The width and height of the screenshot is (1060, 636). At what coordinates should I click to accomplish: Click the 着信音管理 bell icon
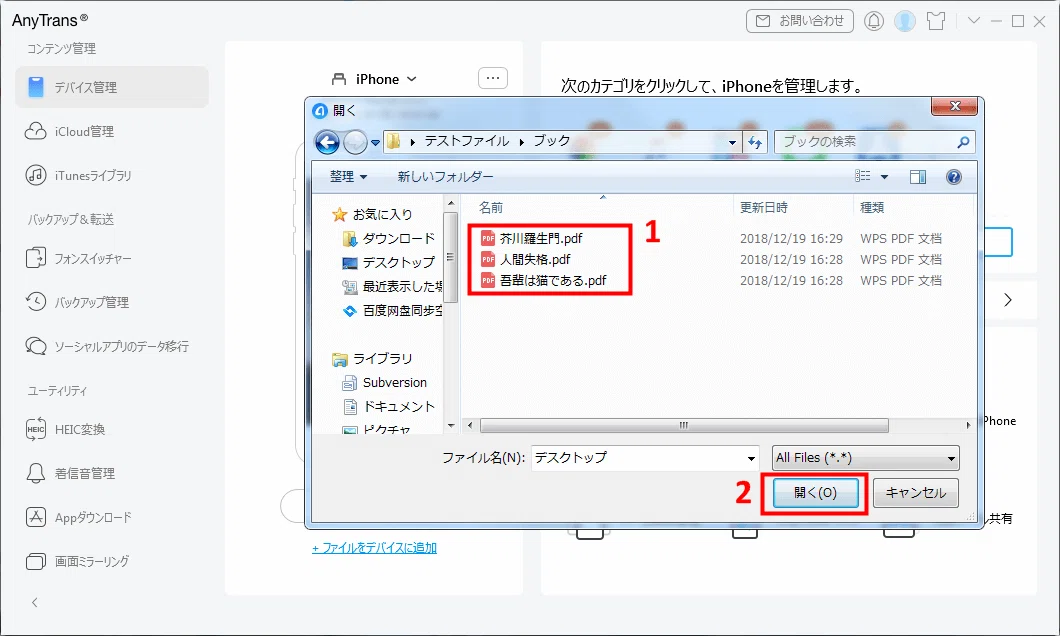coord(36,473)
